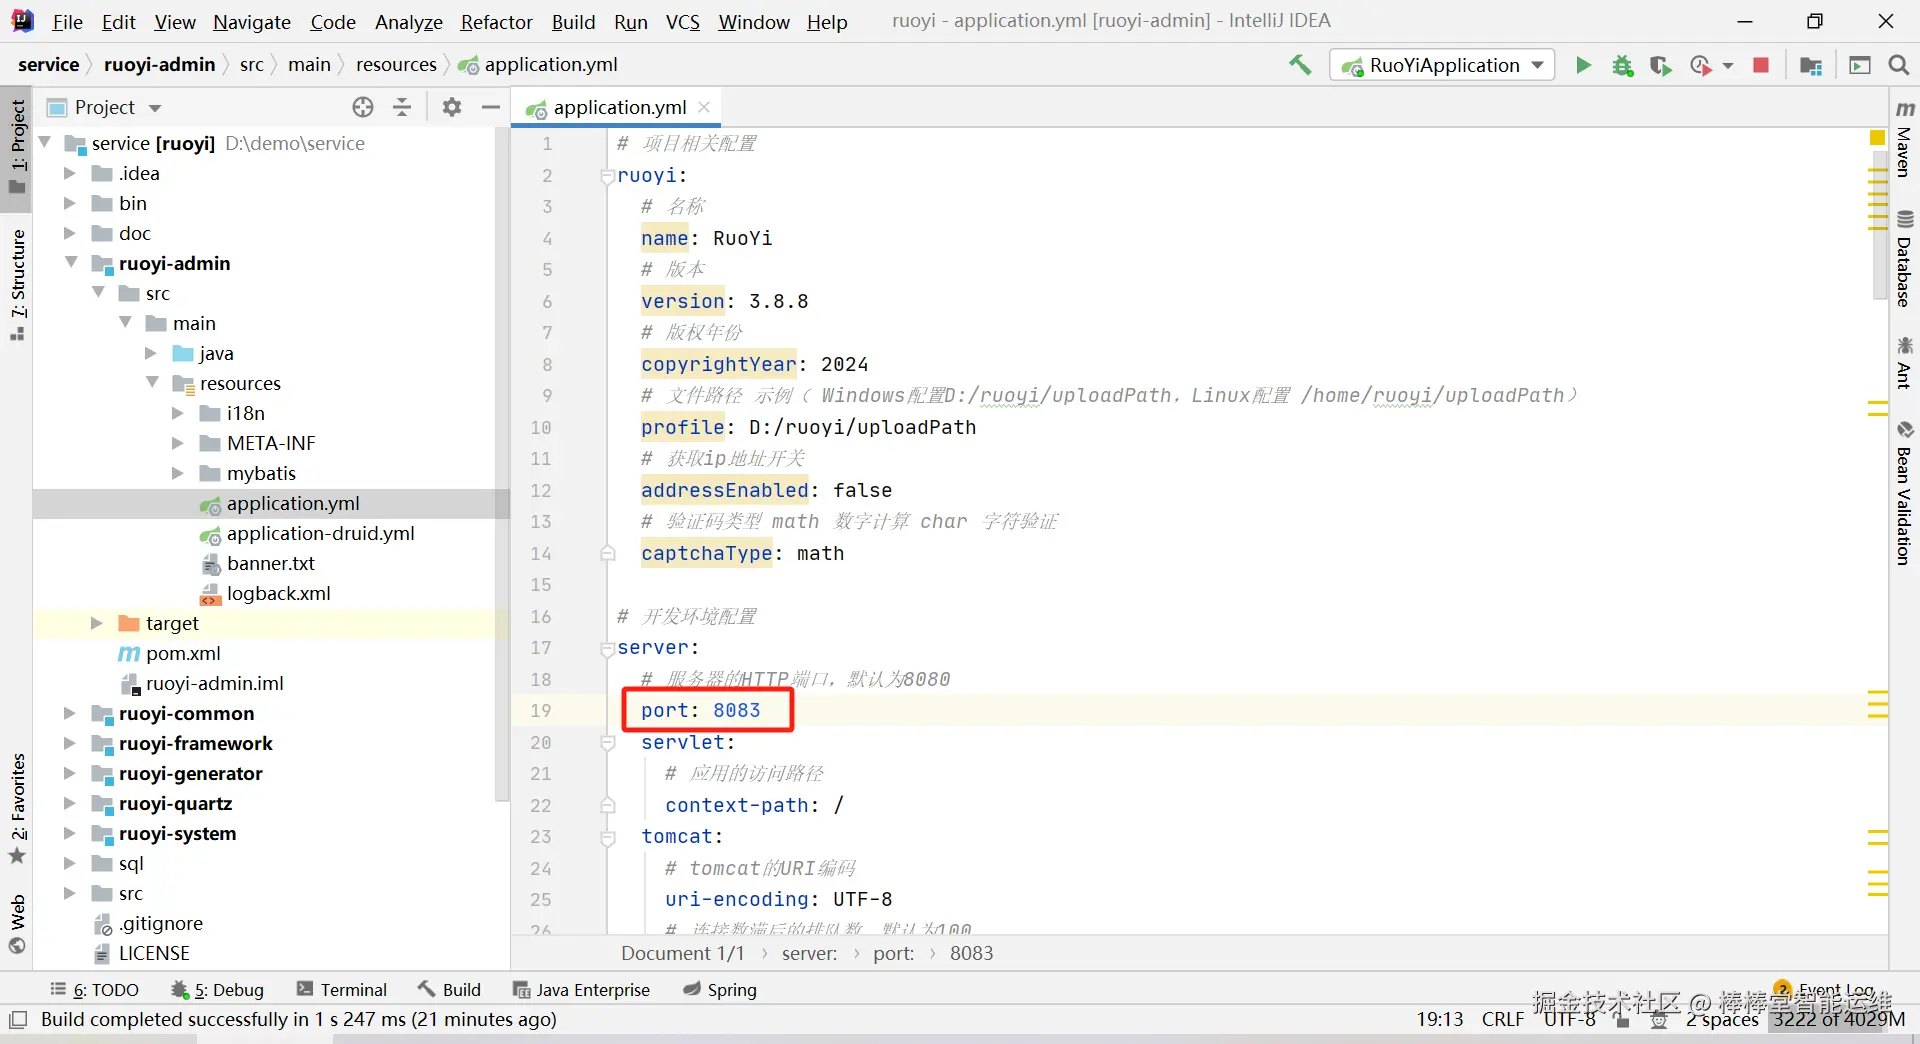Collapse all in Project panel
Screen dimensions: 1920x1044
pyautogui.click(x=402, y=107)
